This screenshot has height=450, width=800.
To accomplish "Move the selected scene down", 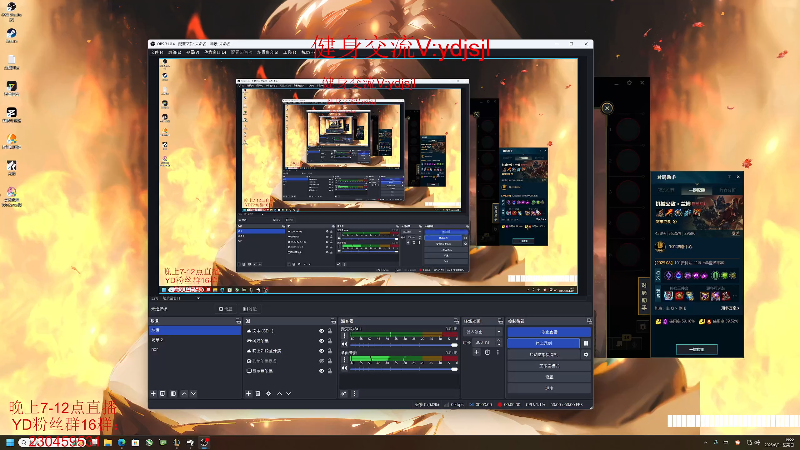I will pos(193,393).
